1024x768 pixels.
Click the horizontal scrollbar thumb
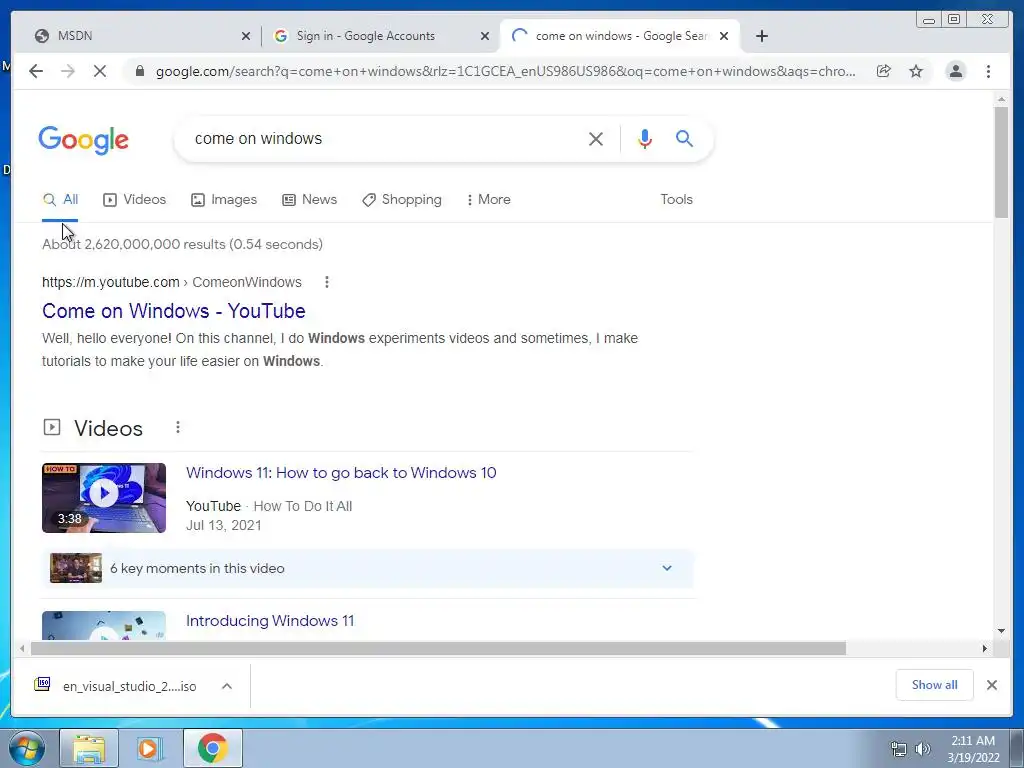(x=438, y=648)
